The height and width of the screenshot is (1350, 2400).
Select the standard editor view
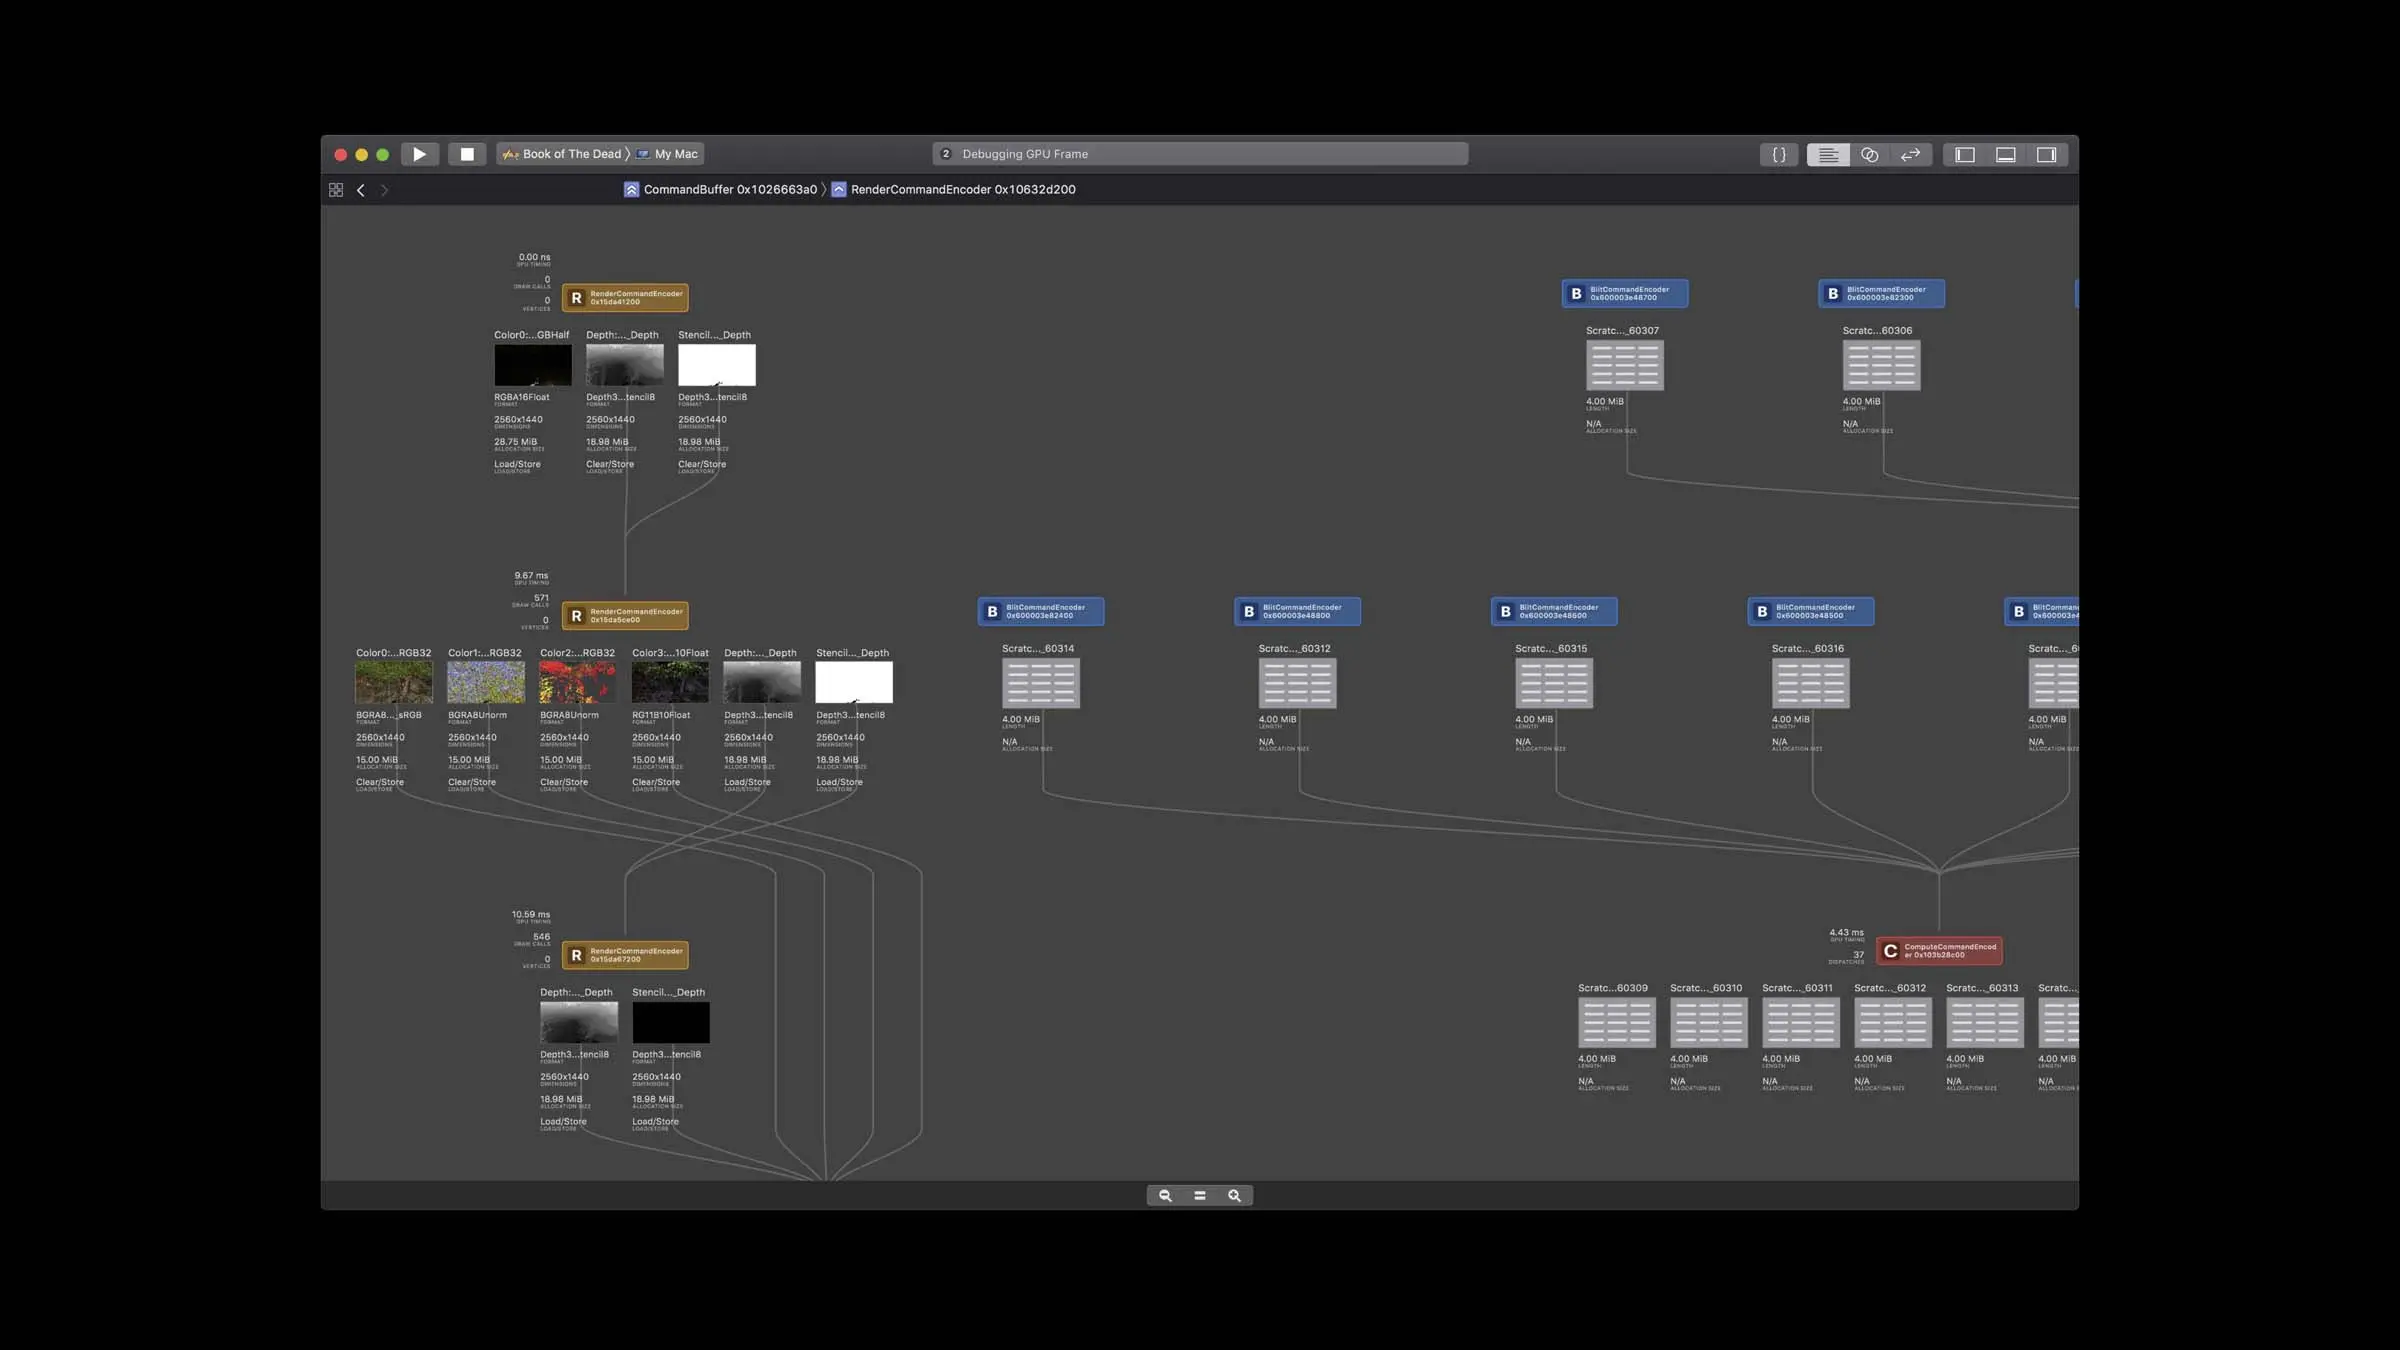[1828, 155]
